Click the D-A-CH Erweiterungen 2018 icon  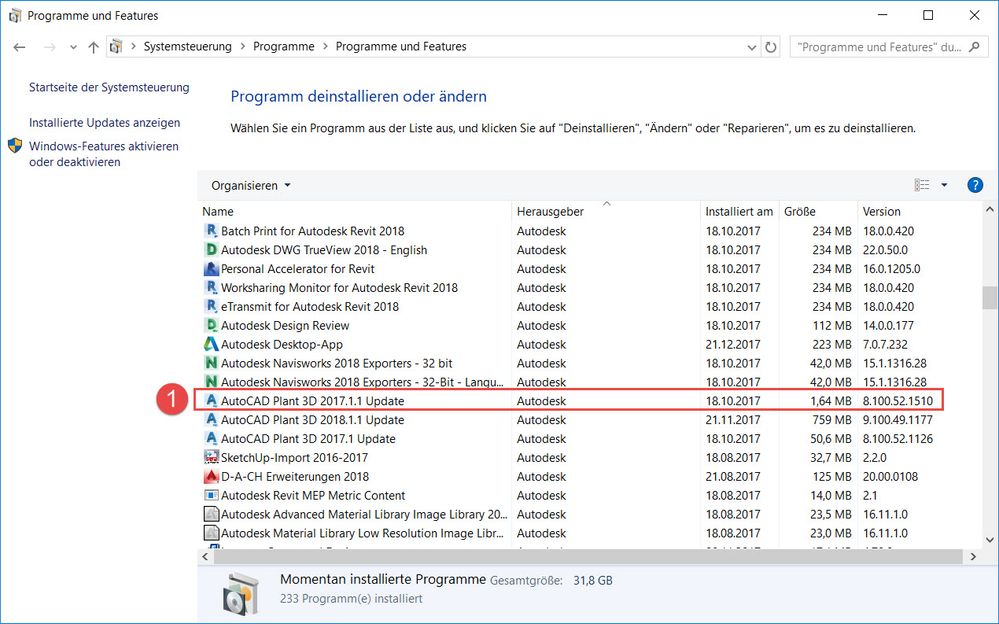tap(211, 476)
